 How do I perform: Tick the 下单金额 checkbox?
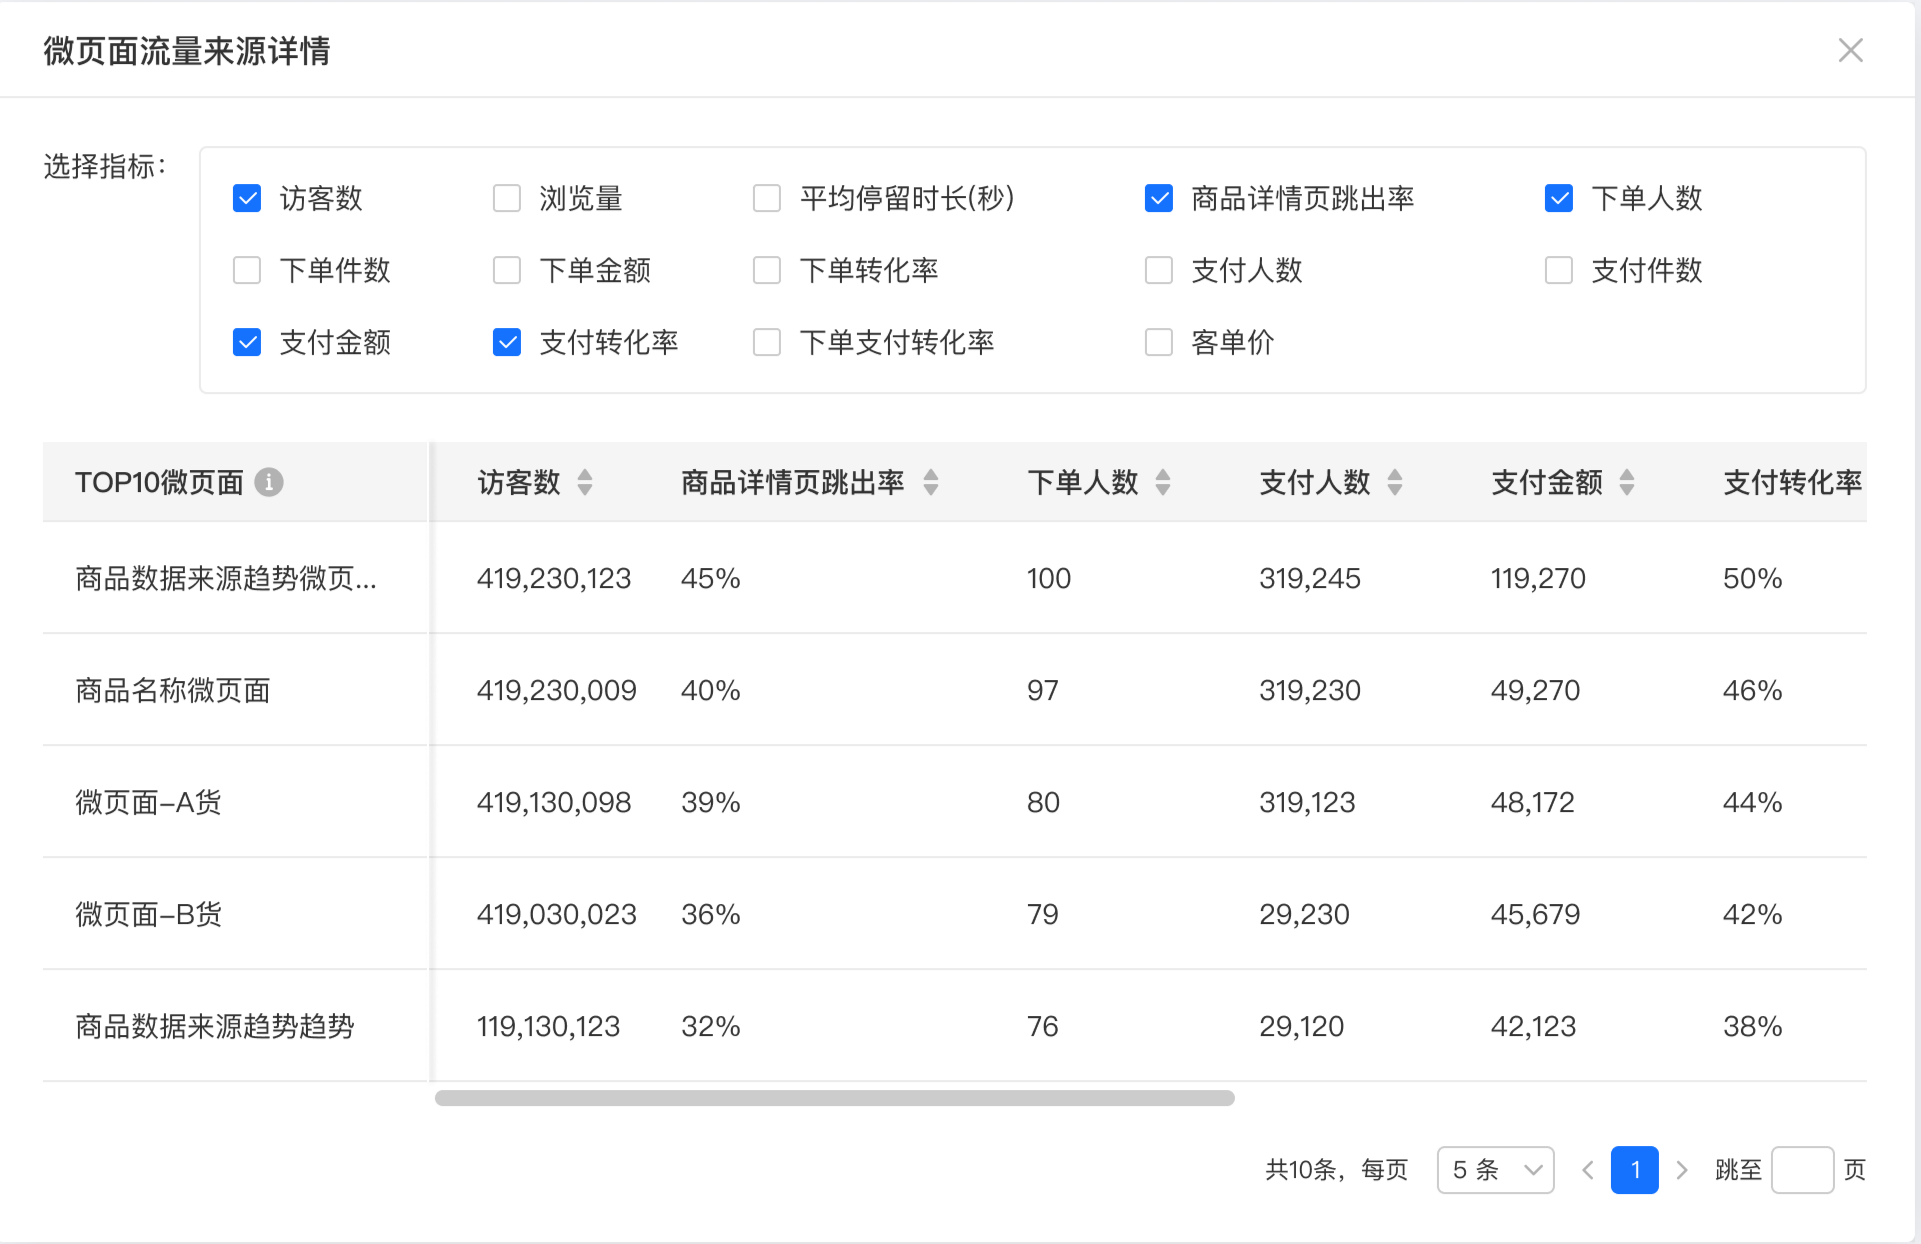pyautogui.click(x=507, y=270)
